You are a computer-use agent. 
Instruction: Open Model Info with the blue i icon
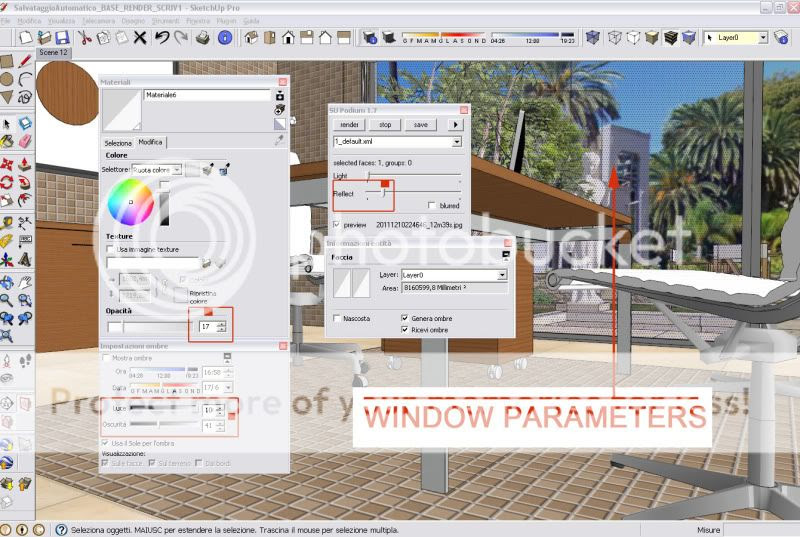(224, 37)
